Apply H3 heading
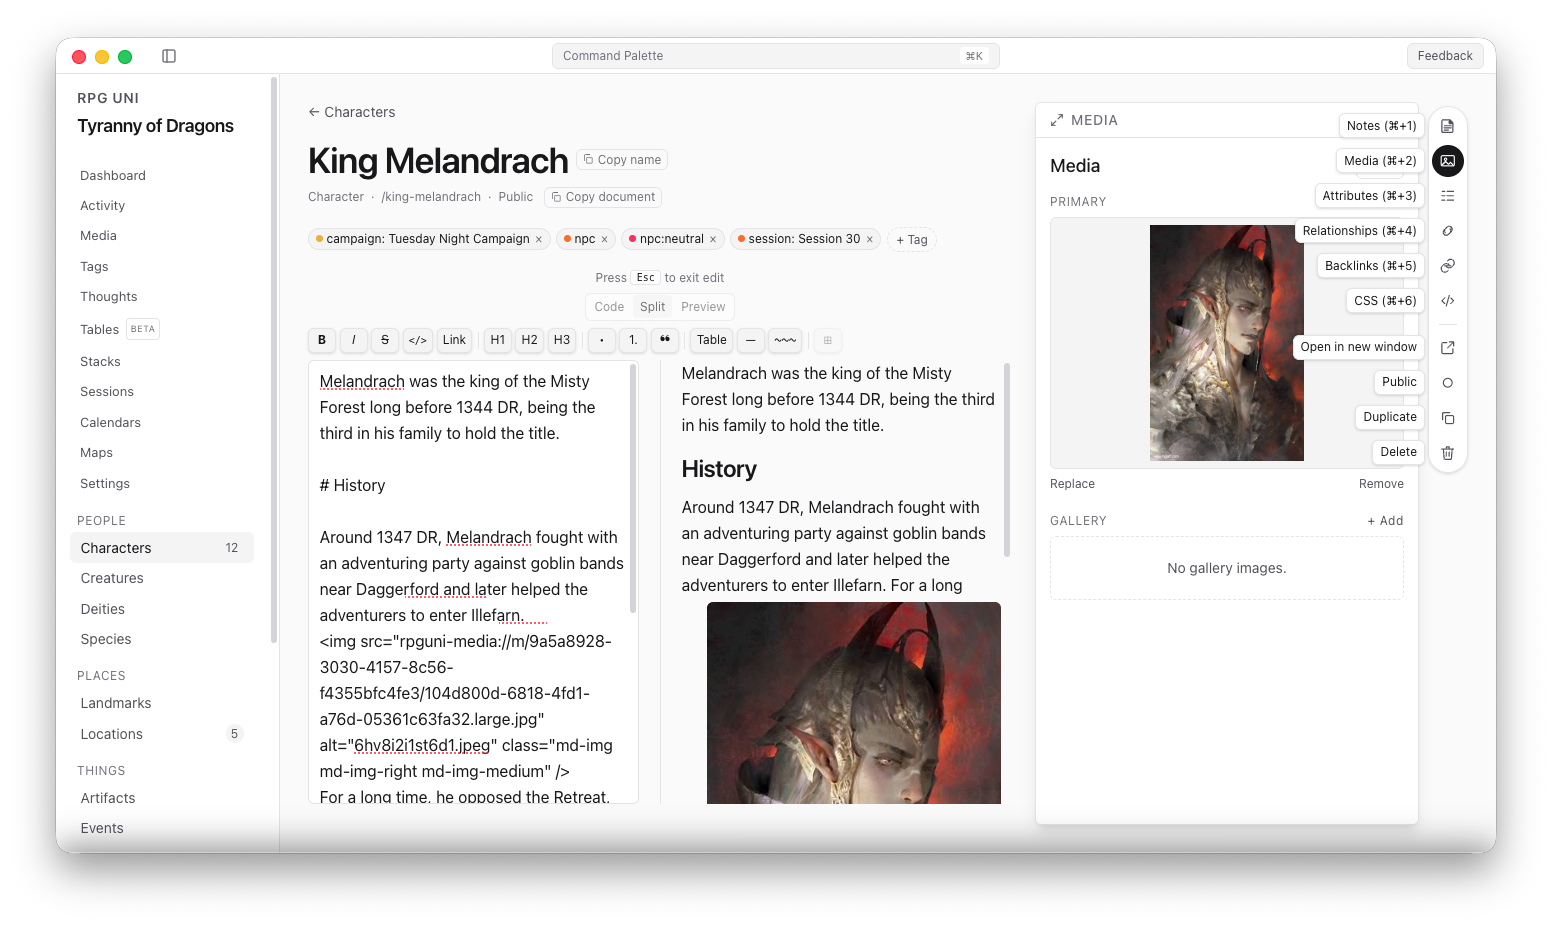Image resolution: width=1552 pixels, height=927 pixels. pos(561,340)
